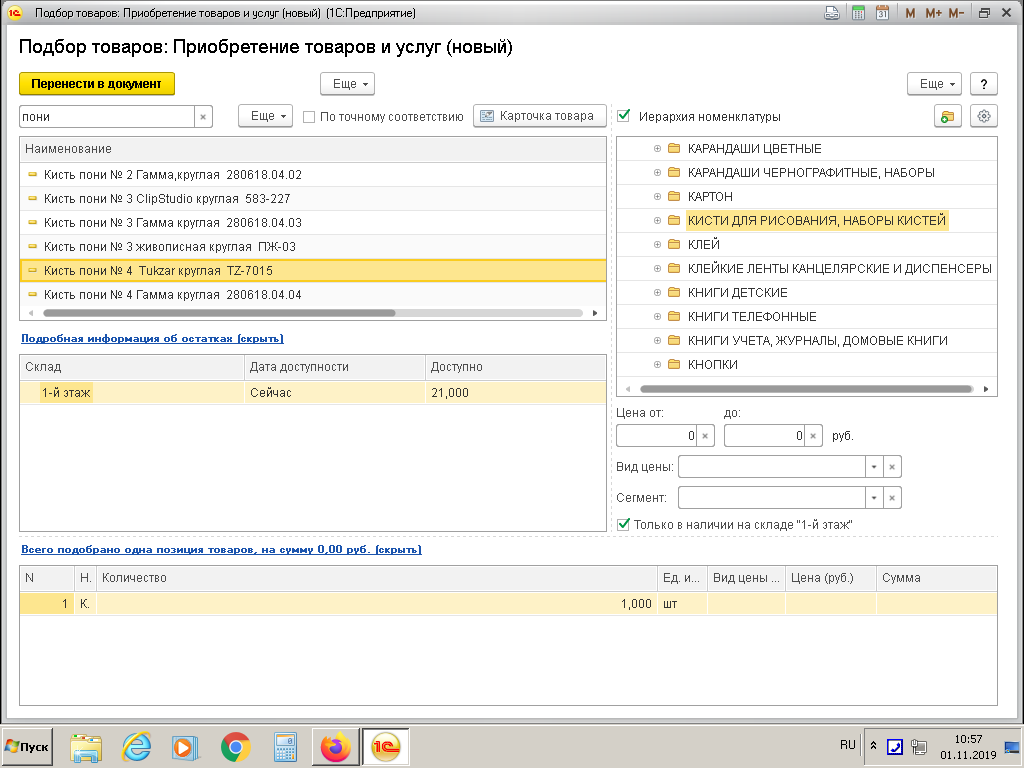This screenshot has height=768, width=1024.
Task: Click the right arrow of product list scrollbar
Action: point(595,313)
